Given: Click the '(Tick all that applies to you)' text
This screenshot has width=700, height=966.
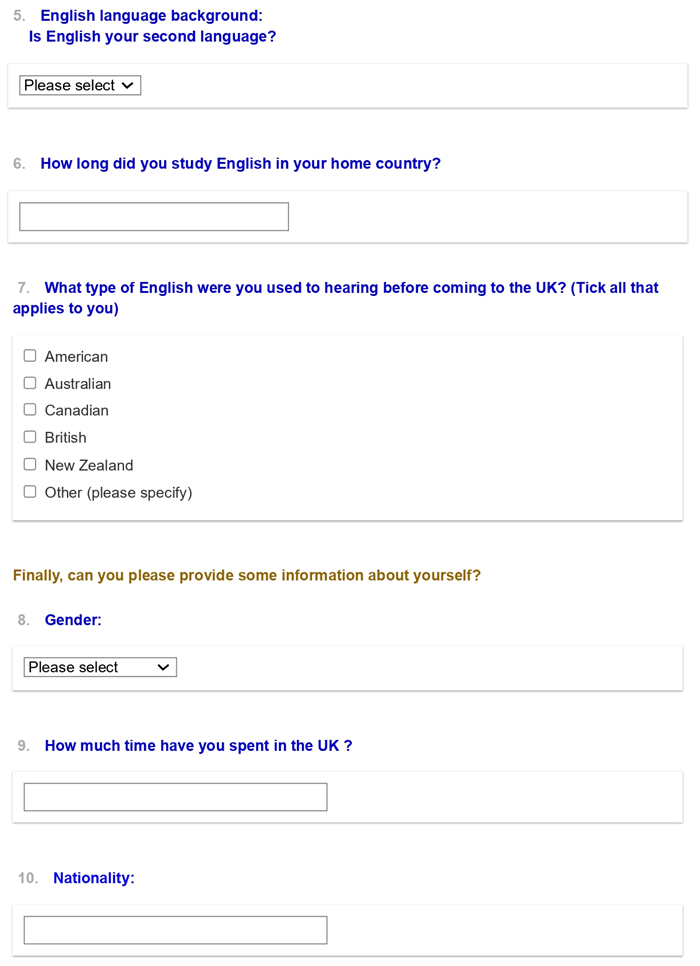Looking at the screenshot, I should tap(66, 309).
